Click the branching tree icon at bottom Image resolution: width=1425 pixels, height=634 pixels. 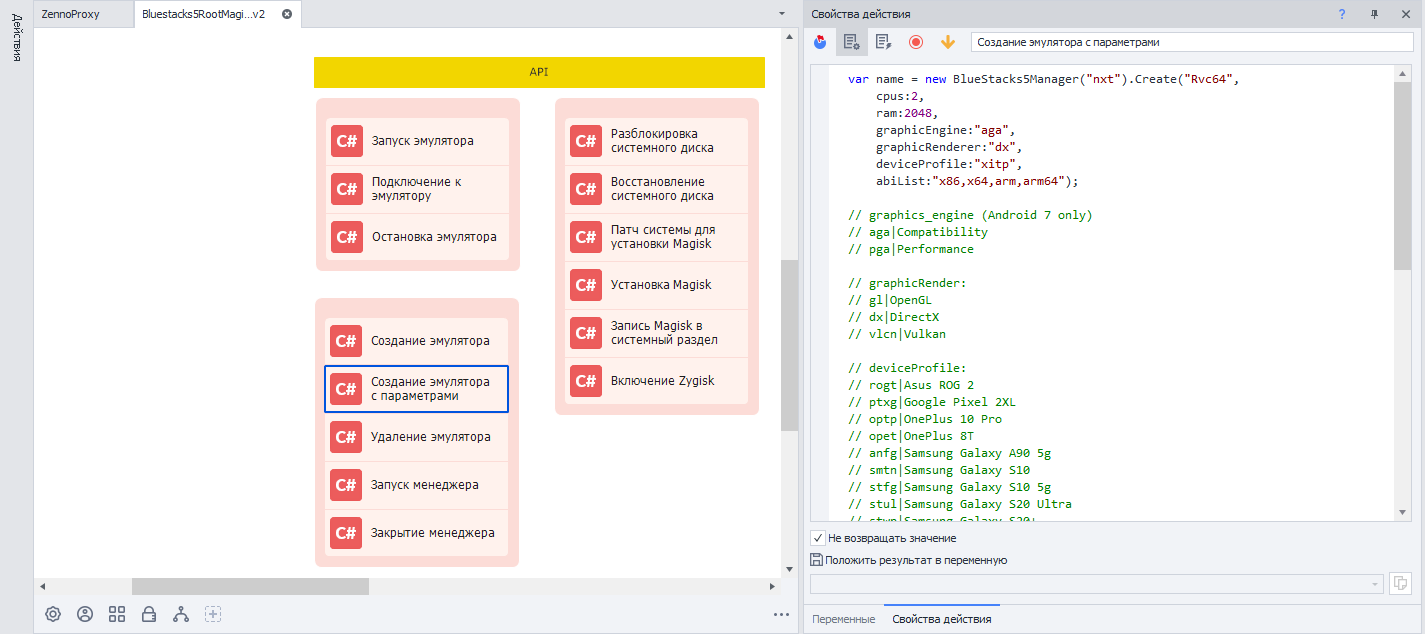181,614
